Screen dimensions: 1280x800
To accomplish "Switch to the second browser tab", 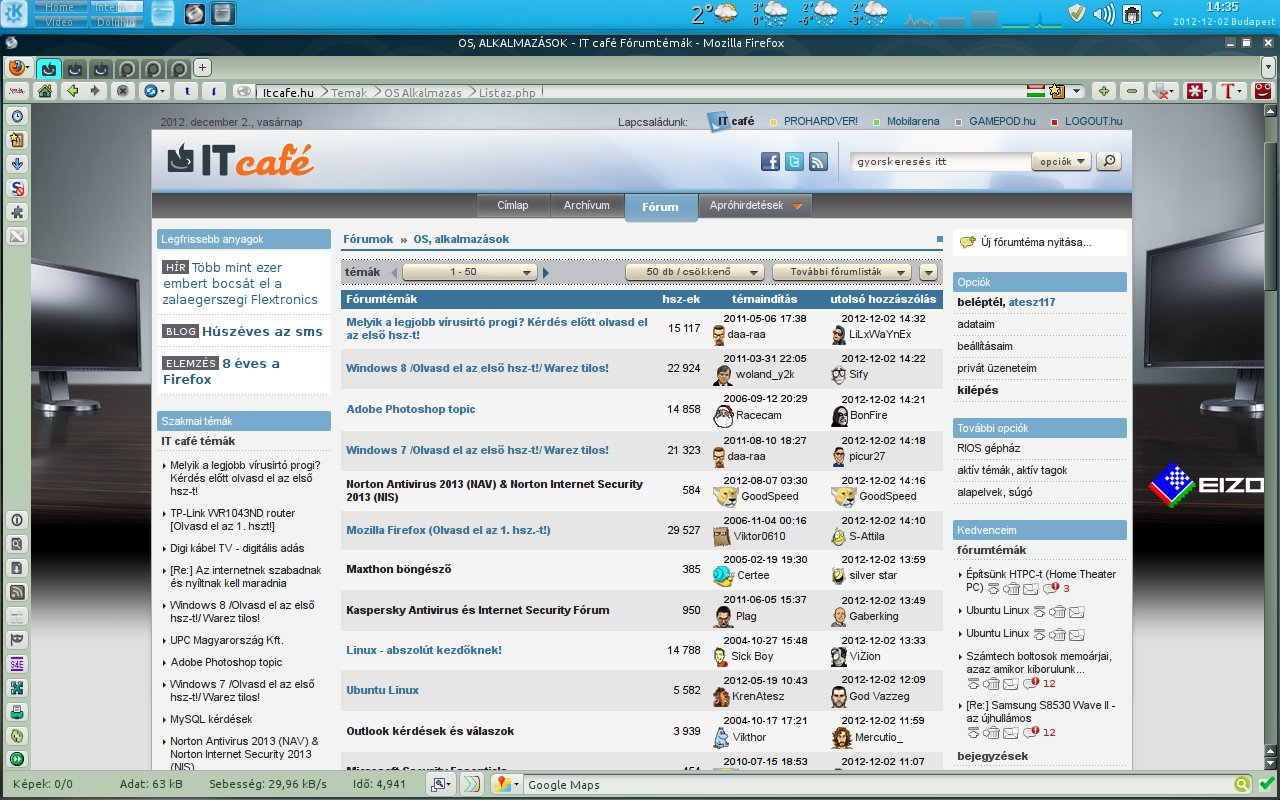I will (75, 69).
